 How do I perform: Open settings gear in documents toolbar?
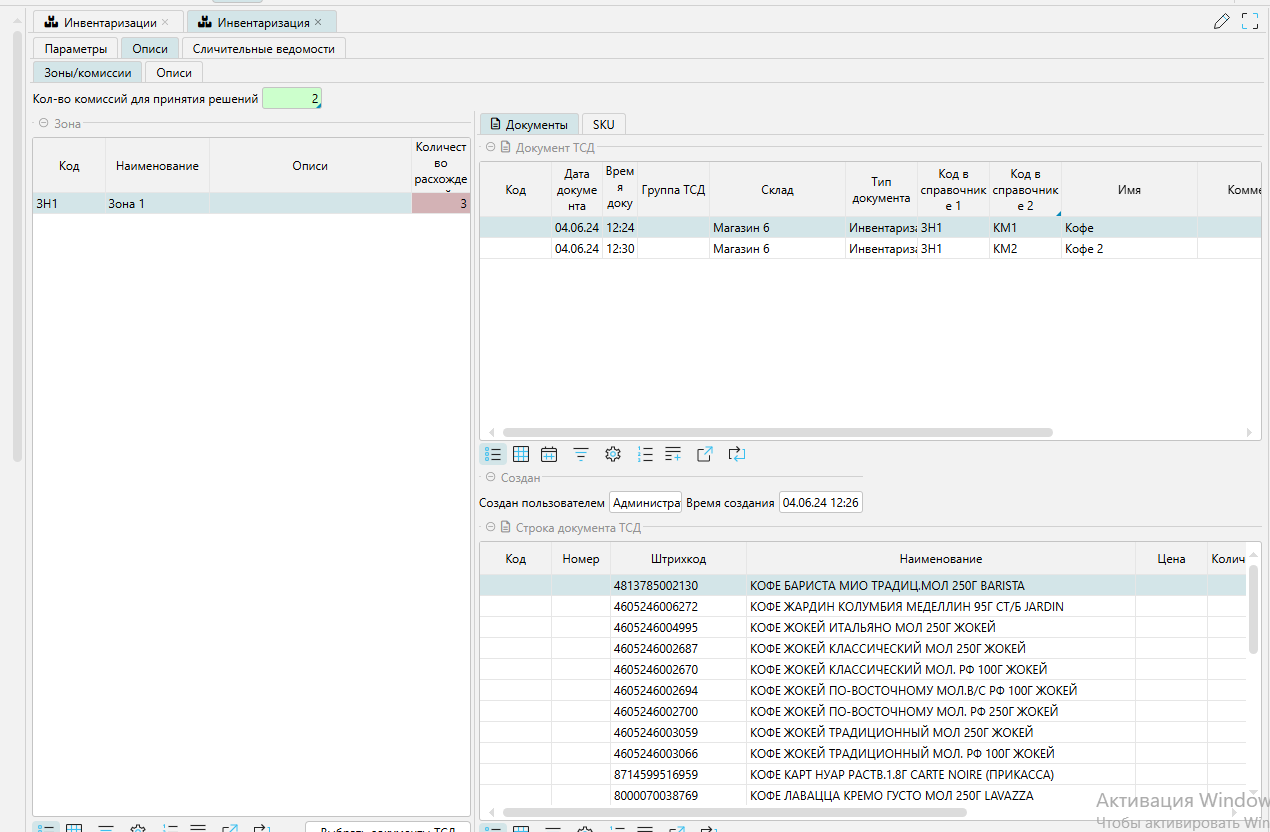[x=613, y=454]
